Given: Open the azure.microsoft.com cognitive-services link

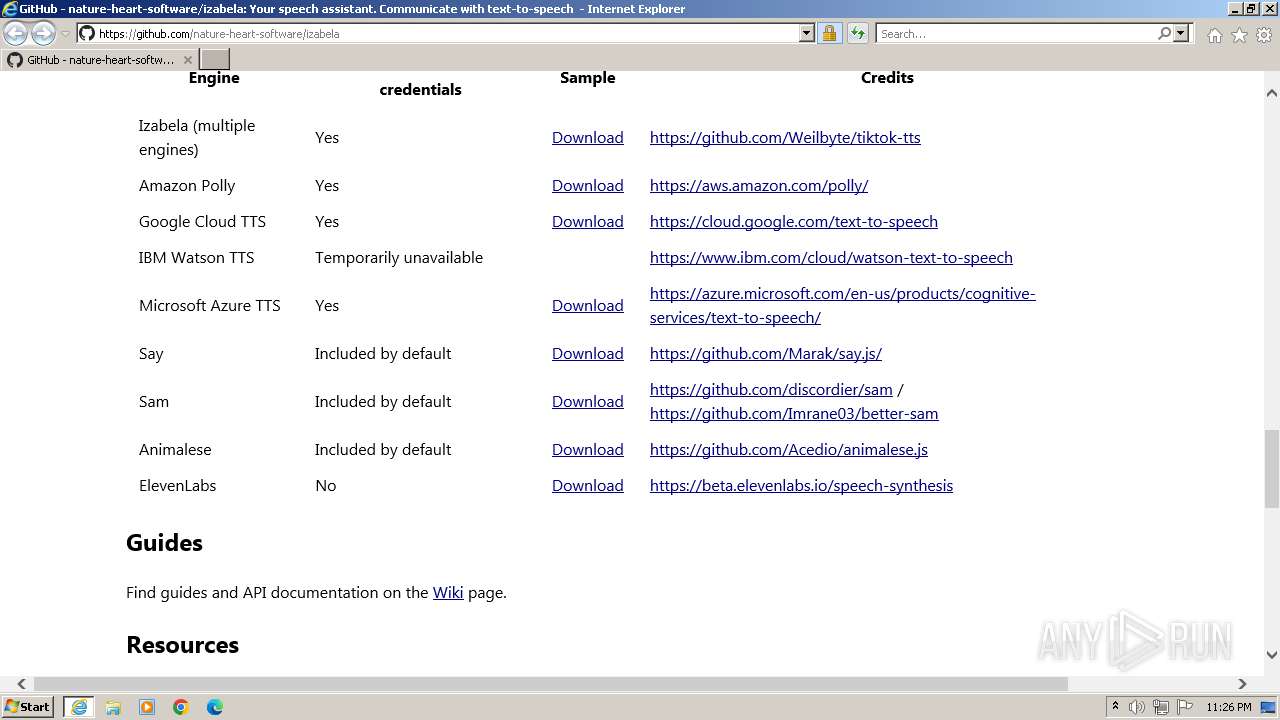Looking at the screenshot, I should pyautogui.click(x=842, y=305).
